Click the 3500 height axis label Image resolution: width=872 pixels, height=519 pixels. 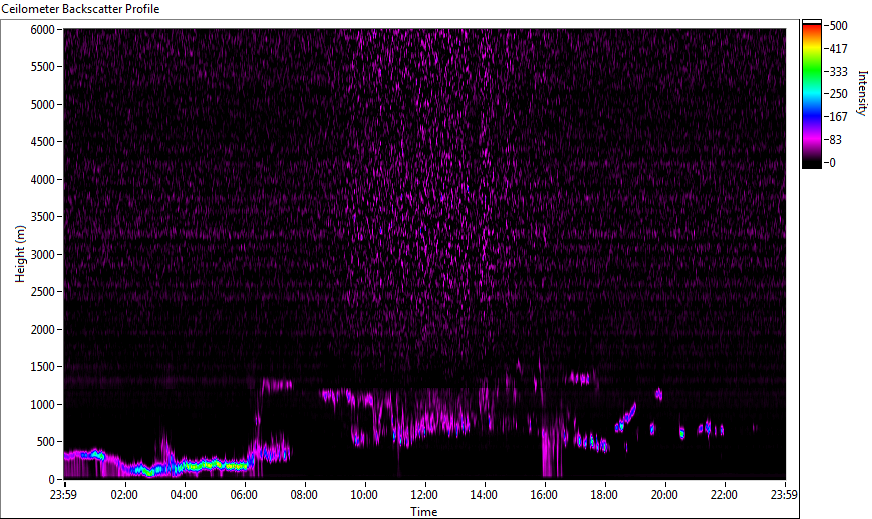point(42,217)
